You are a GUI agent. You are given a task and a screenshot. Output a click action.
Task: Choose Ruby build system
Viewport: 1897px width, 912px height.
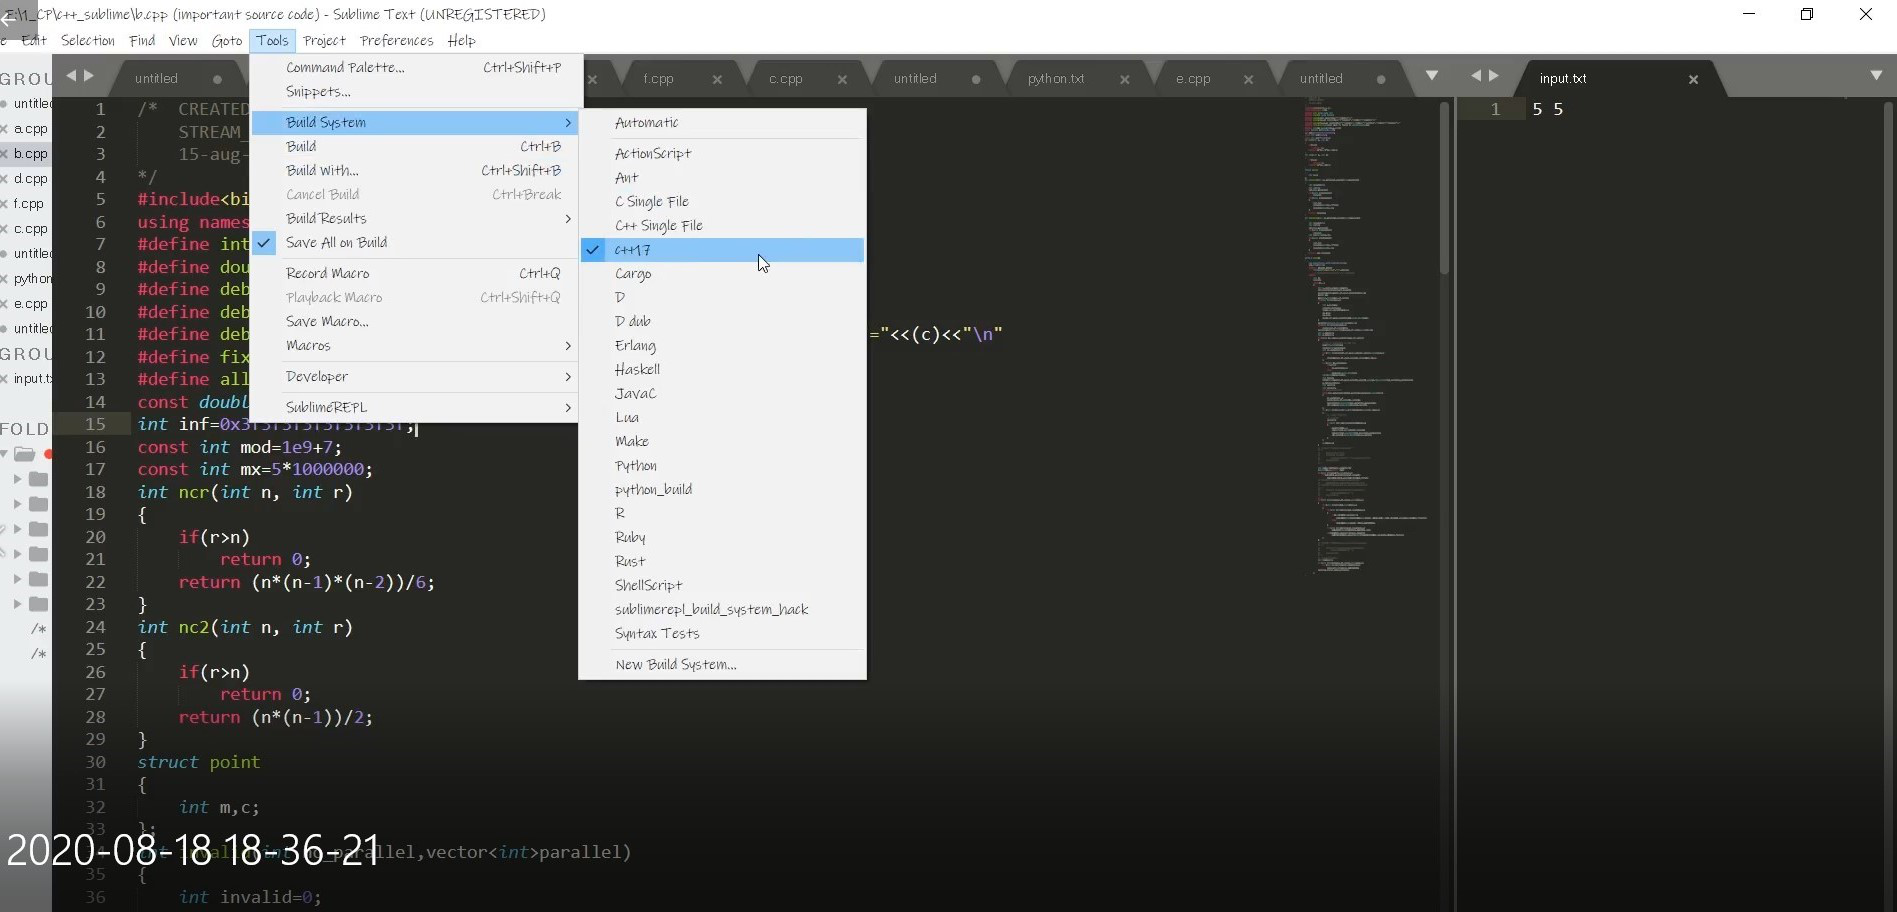pos(722,537)
